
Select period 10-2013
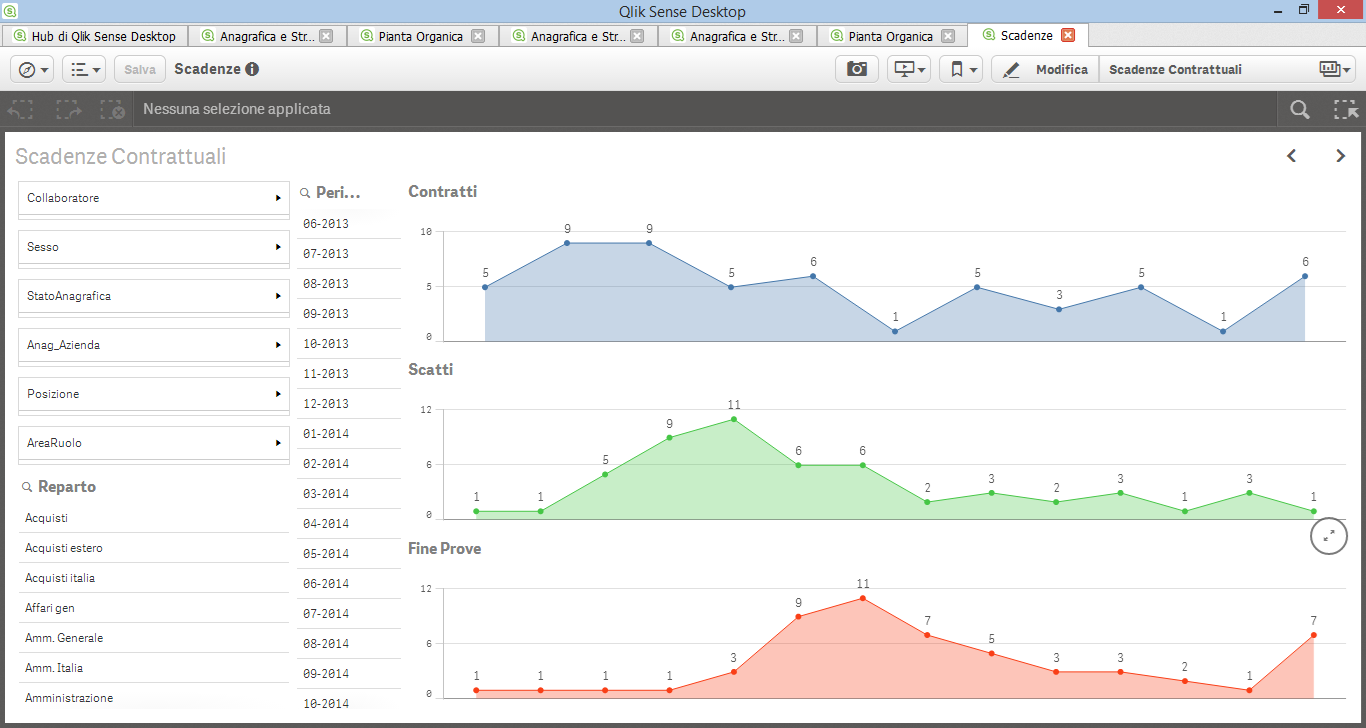click(348, 344)
